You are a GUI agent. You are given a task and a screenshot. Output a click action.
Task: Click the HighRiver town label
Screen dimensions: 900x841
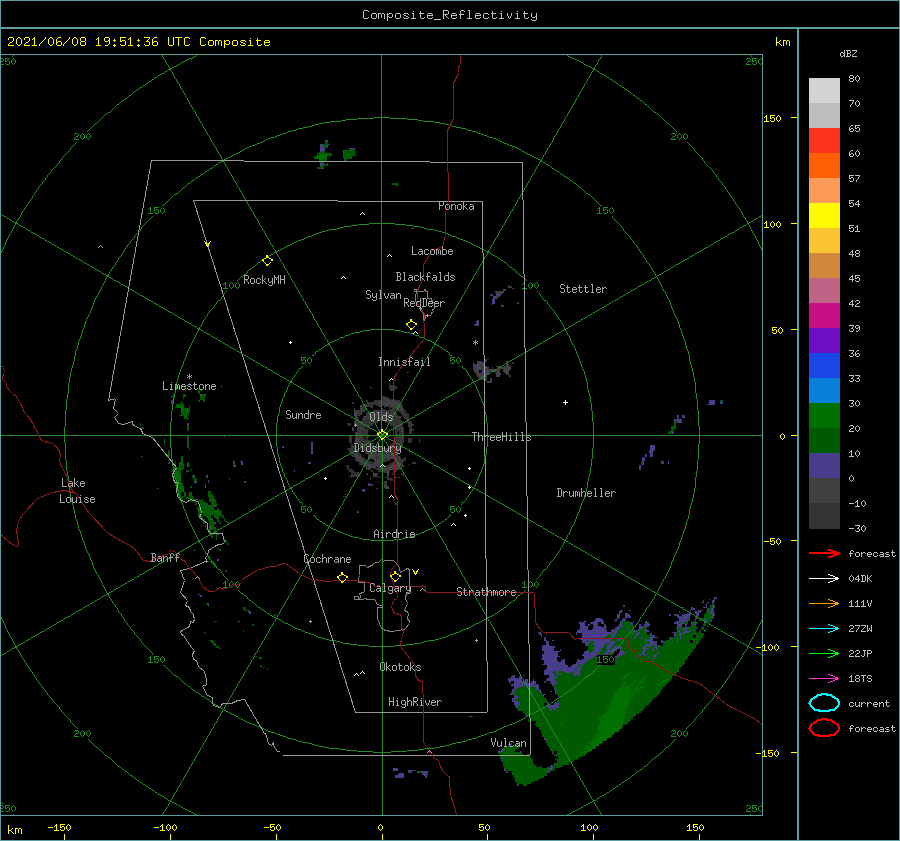pyautogui.click(x=414, y=702)
